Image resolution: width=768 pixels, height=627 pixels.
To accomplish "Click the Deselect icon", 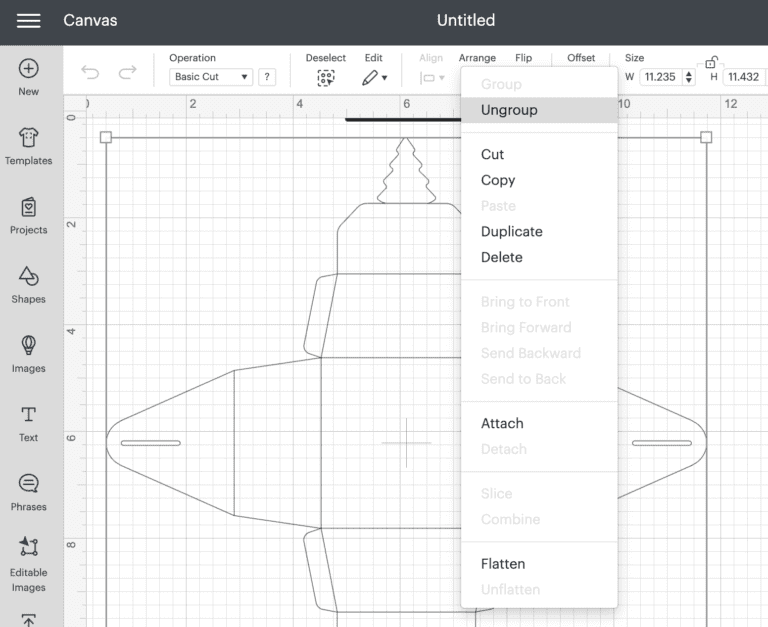I will (x=326, y=78).
